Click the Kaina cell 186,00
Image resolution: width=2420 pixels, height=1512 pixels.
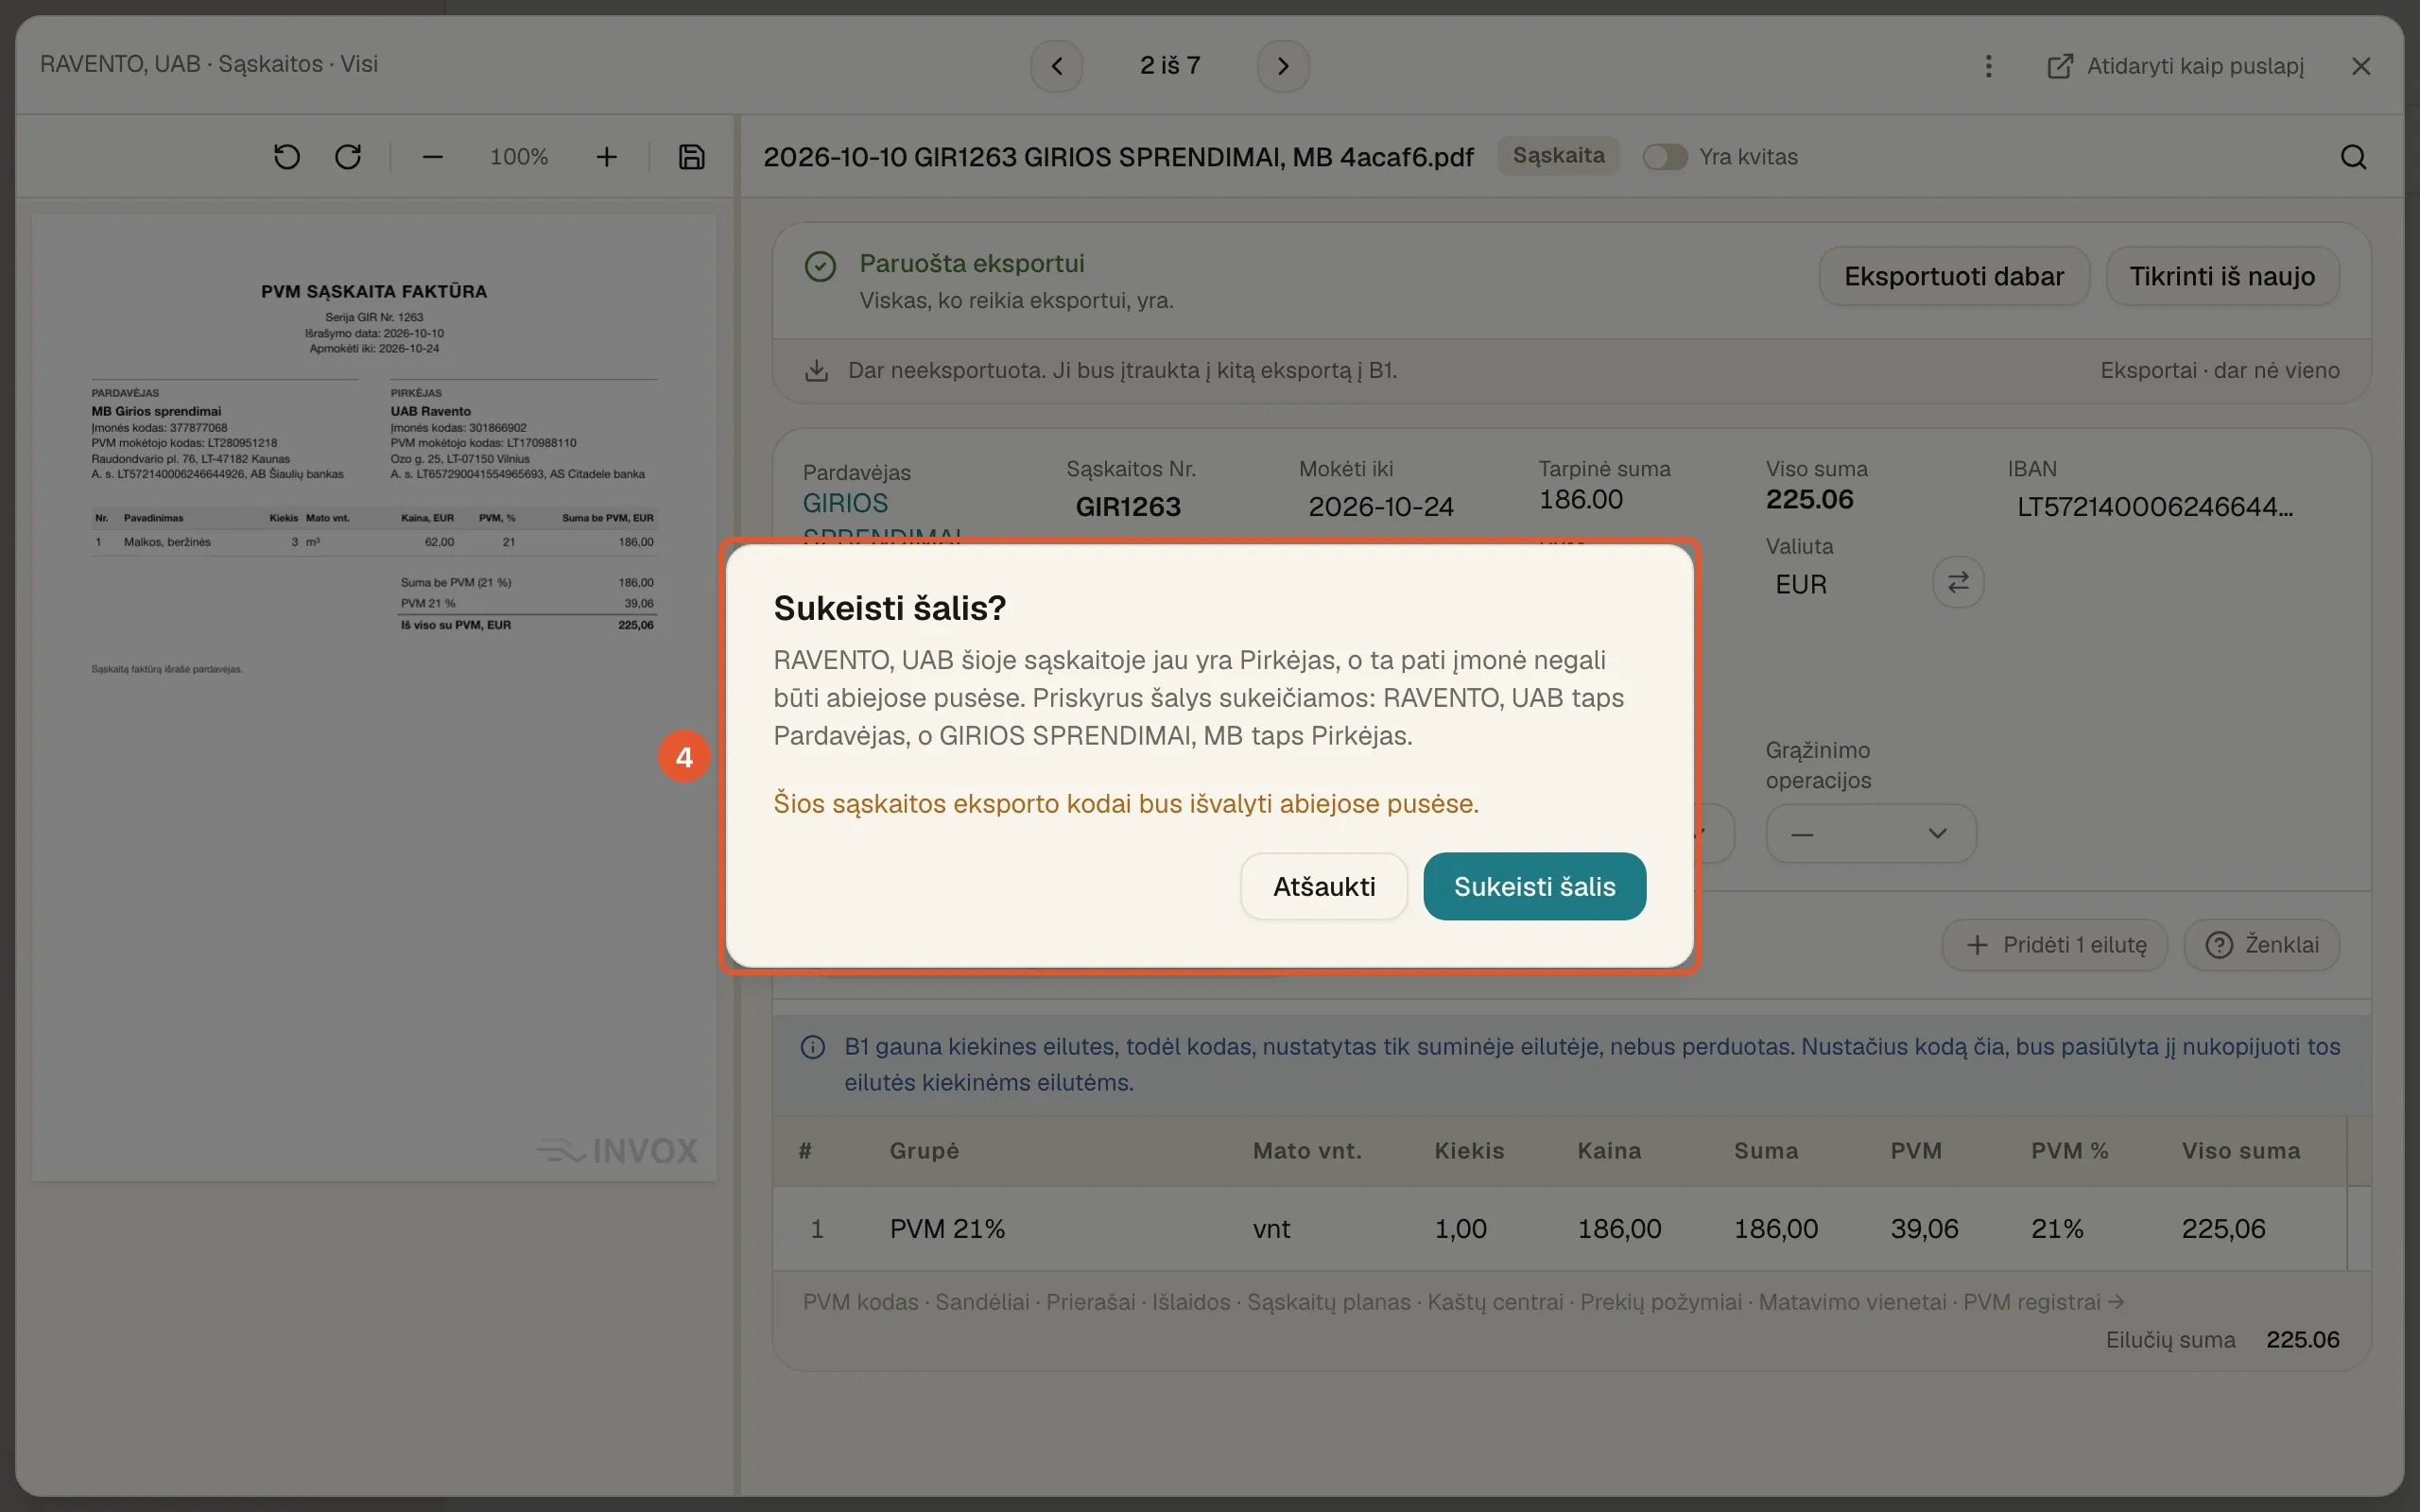tap(1619, 1229)
